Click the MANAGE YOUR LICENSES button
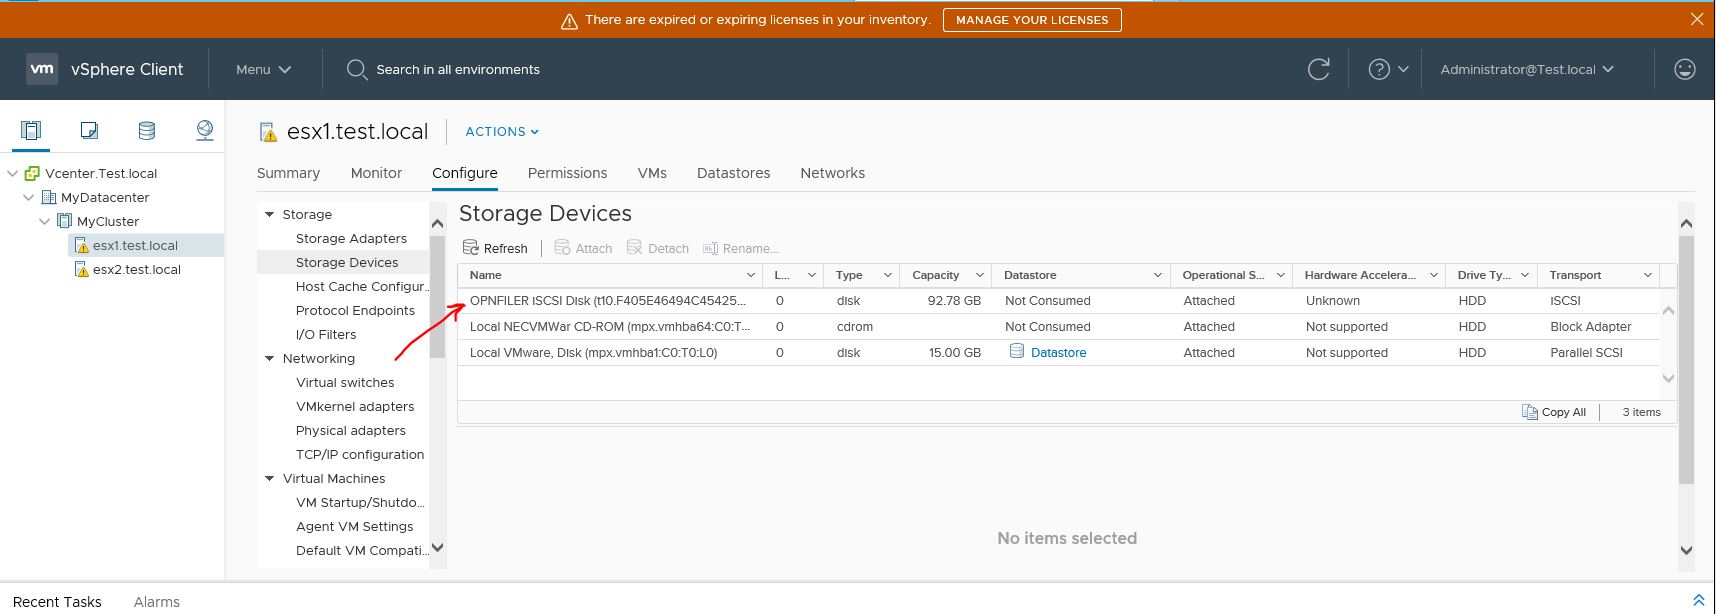Viewport: 1717px width, 614px height. click(x=1032, y=20)
